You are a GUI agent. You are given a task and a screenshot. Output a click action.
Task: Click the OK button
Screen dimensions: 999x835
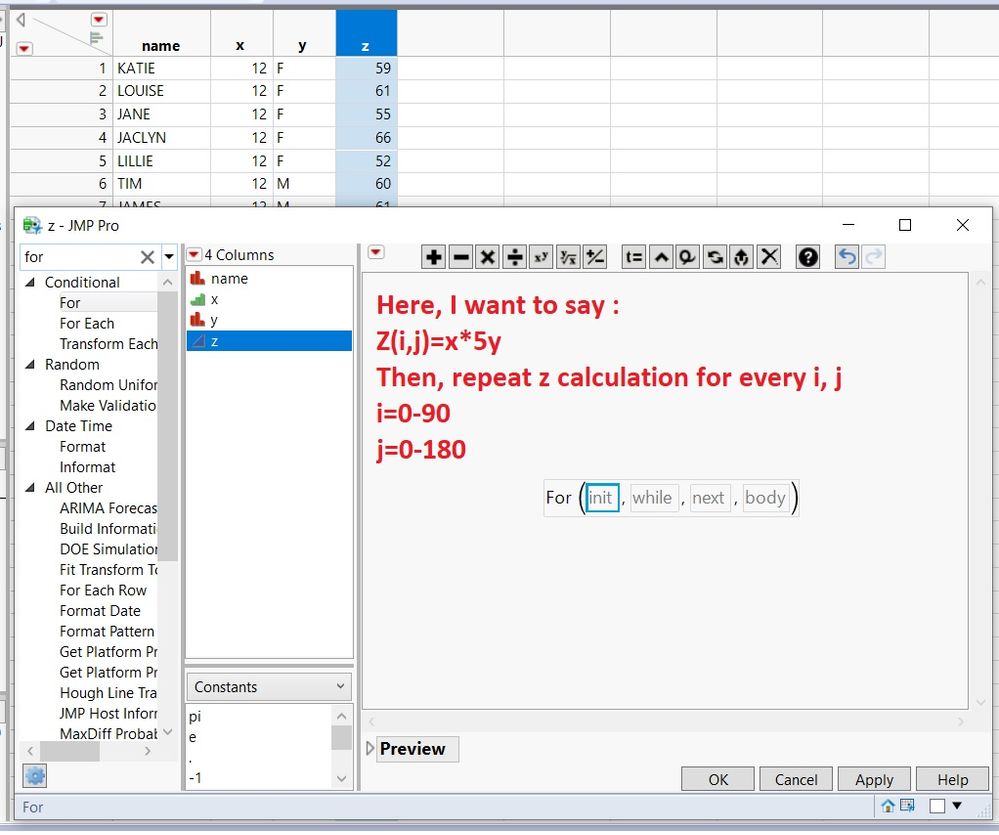click(x=718, y=780)
